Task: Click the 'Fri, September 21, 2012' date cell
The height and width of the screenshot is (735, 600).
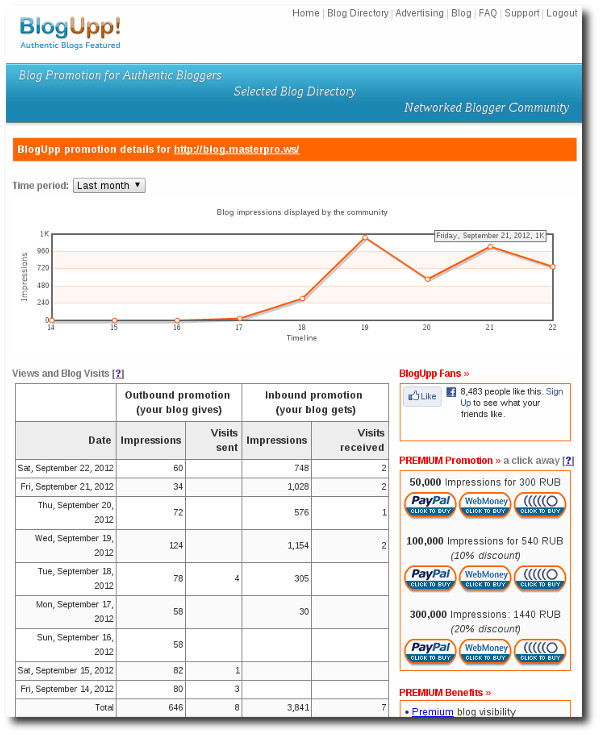Action: [66, 487]
